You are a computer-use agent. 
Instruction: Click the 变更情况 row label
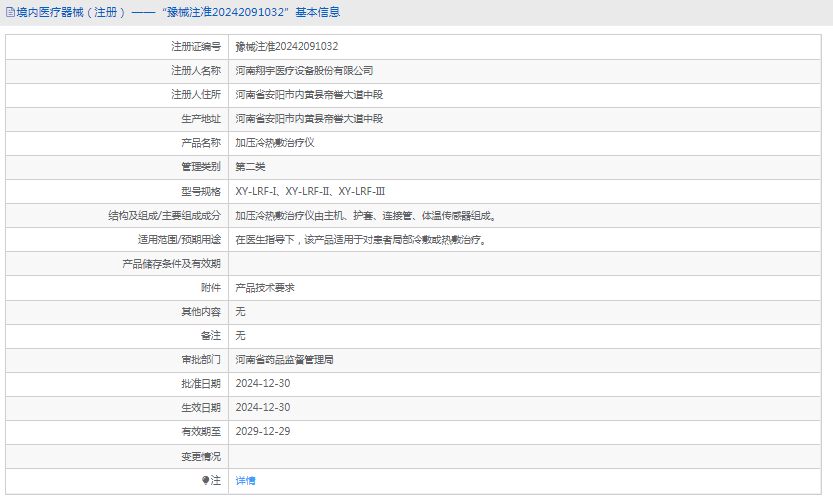click(x=201, y=457)
